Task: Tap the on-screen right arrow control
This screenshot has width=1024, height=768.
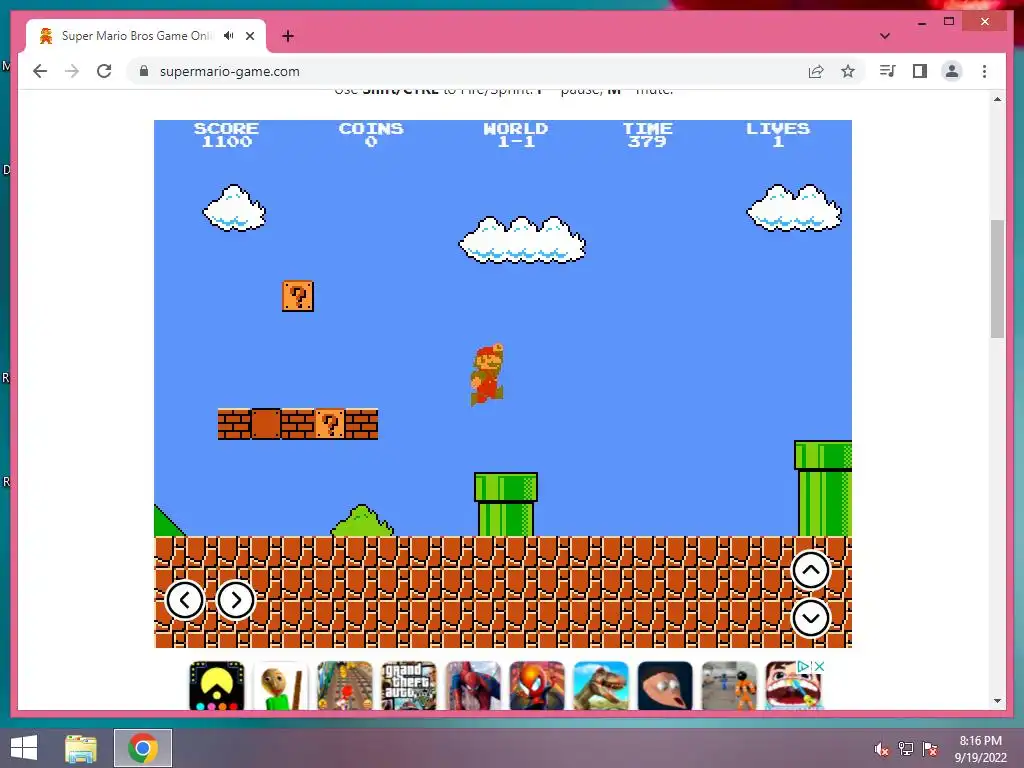Action: pyautogui.click(x=236, y=600)
